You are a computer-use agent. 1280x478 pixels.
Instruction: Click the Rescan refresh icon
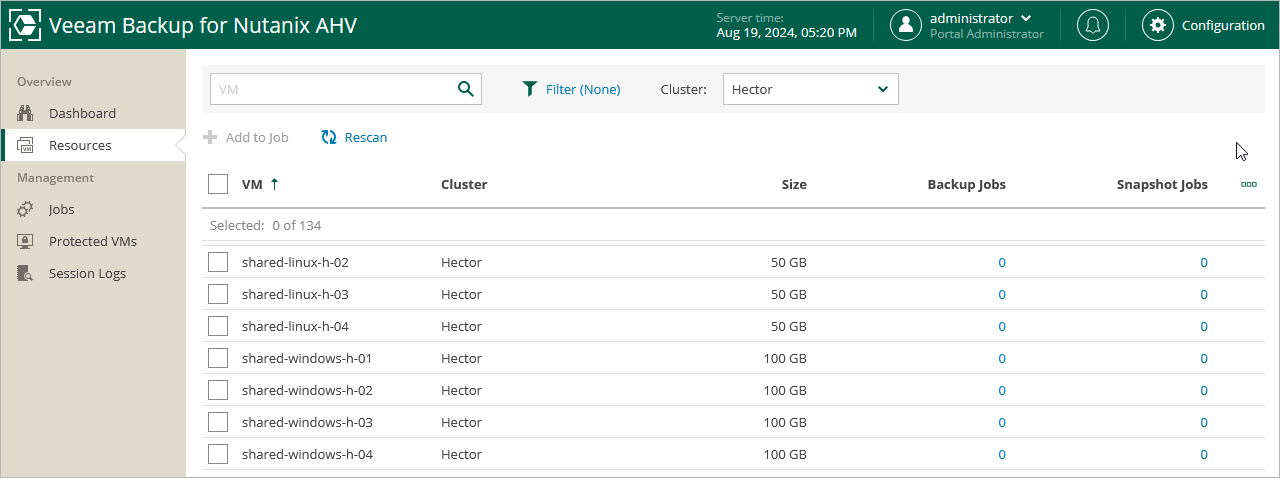[329, 137]
